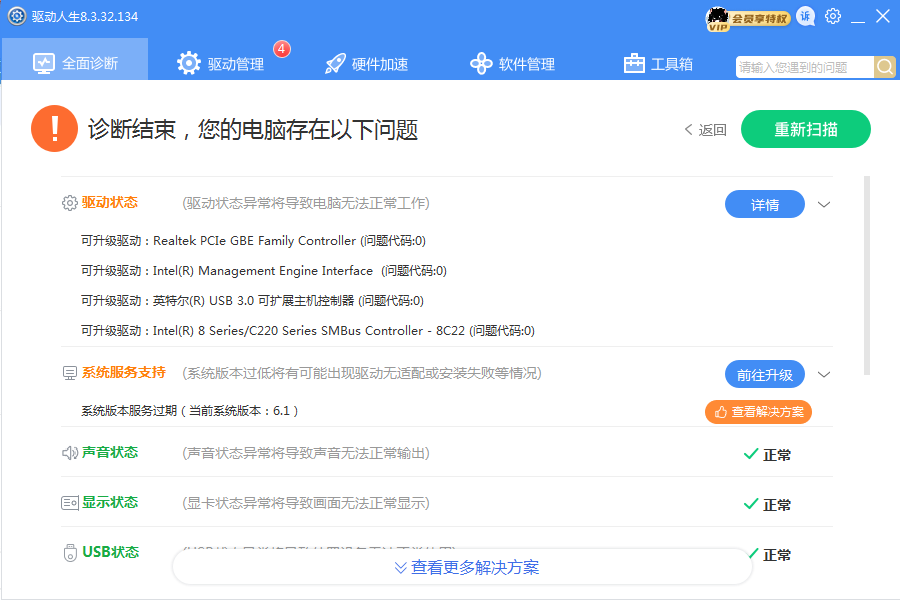Click the USB状态 heading
The image size is (900, 600).
pyautogui.click(x=110, y=552)
